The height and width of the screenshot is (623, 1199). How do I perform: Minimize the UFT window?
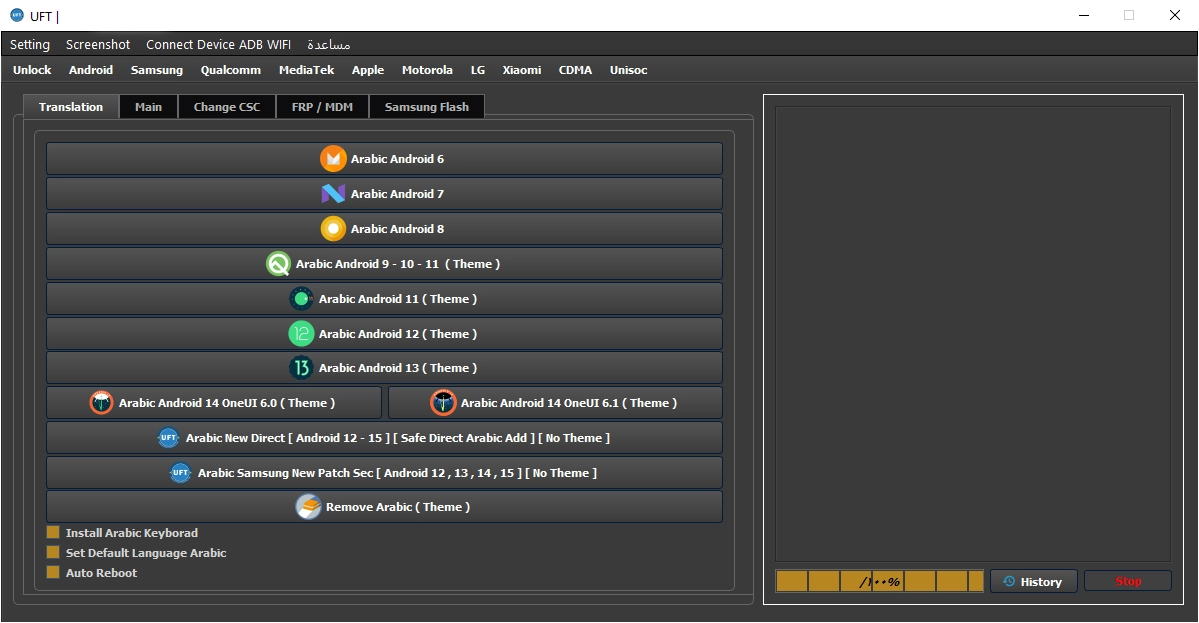1084,15
